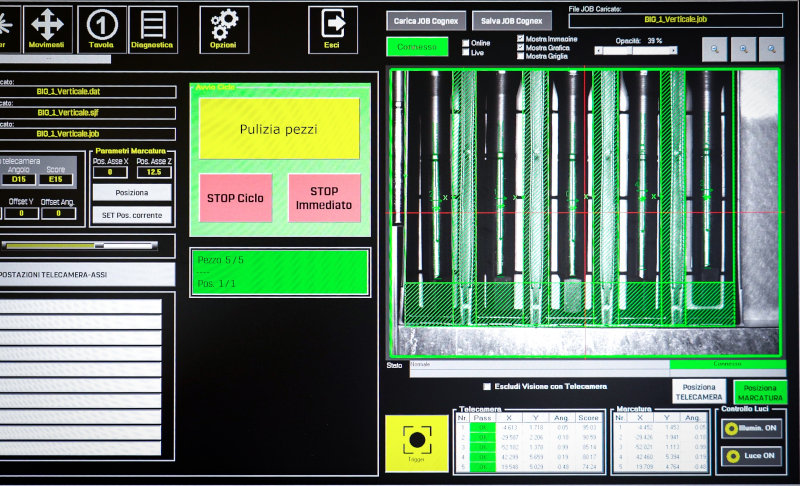The image size is (800, 486).
Task: Click the STOP Immediato button
Action: (x=324, y=198)
